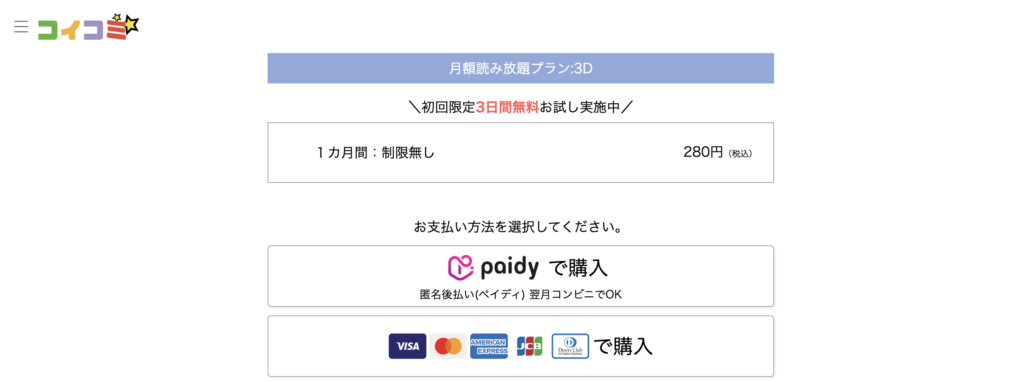Image resolution: width=1024 pixels, height=382 pixels.
Task: Click the 月額読み放題プラン:3D header banner
Action: click(520, 68)
